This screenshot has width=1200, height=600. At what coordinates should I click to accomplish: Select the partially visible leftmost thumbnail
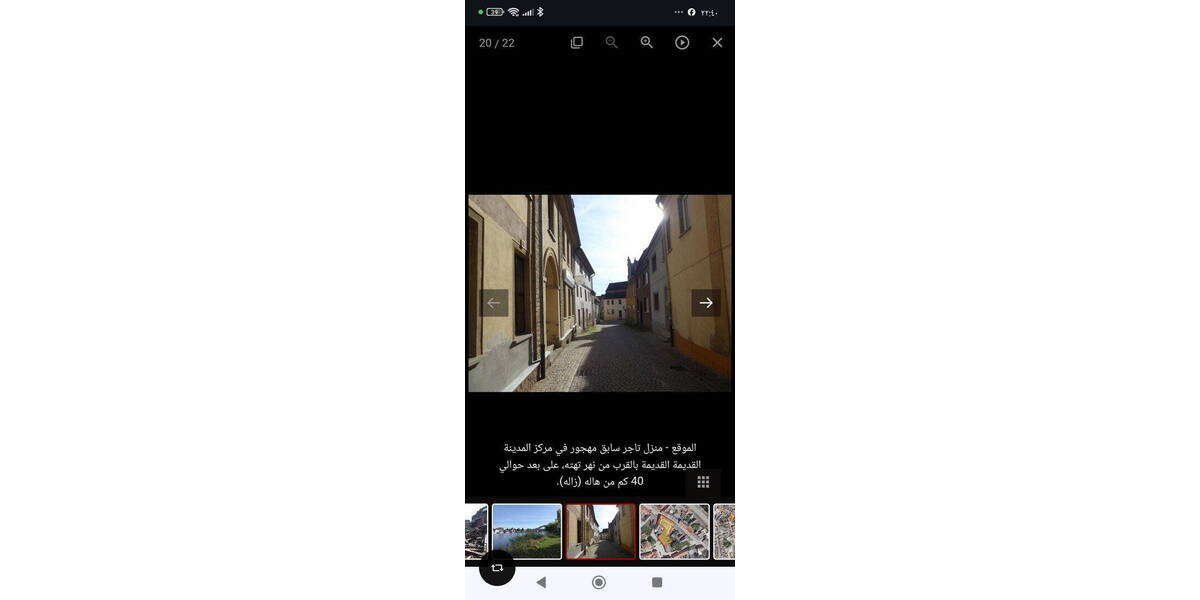pyautogui.click(x=476, y=531)
